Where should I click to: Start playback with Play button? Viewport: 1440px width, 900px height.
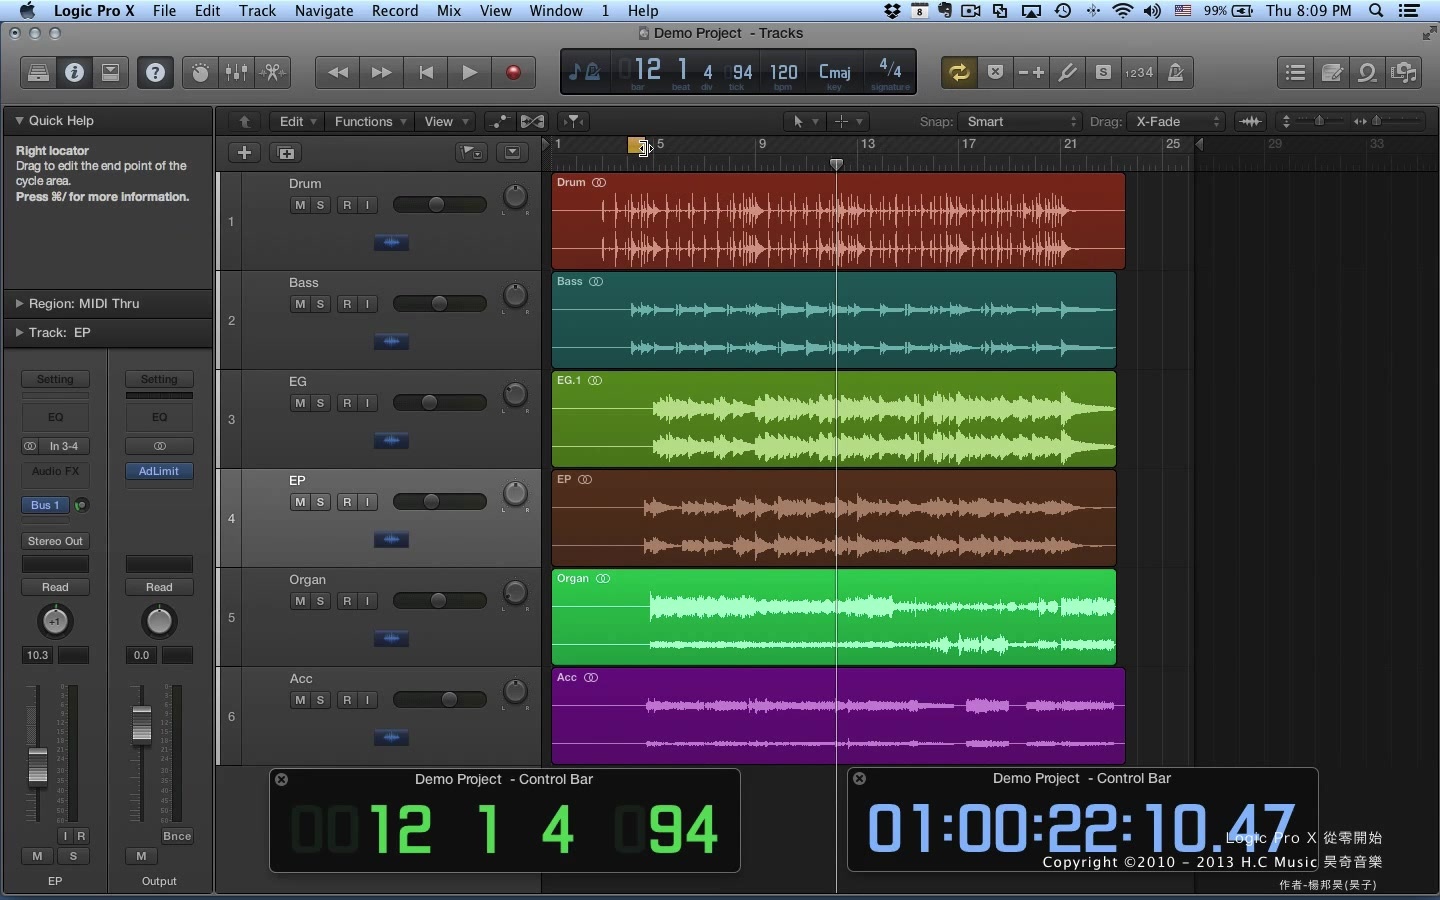click(x=469, y=72)
